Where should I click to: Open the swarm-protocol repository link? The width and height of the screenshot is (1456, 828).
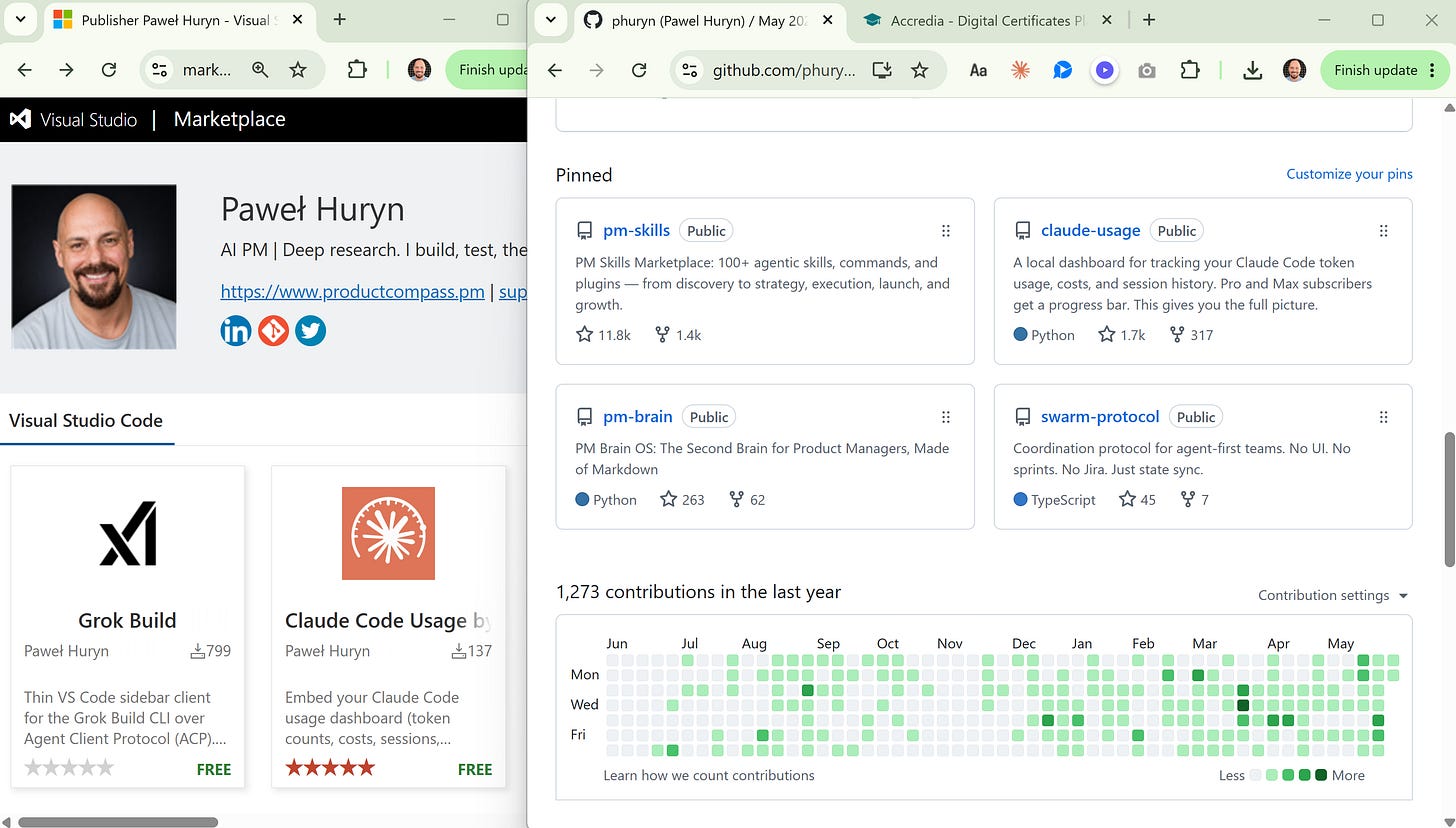pyautogui.click(x=1100, y=416)
